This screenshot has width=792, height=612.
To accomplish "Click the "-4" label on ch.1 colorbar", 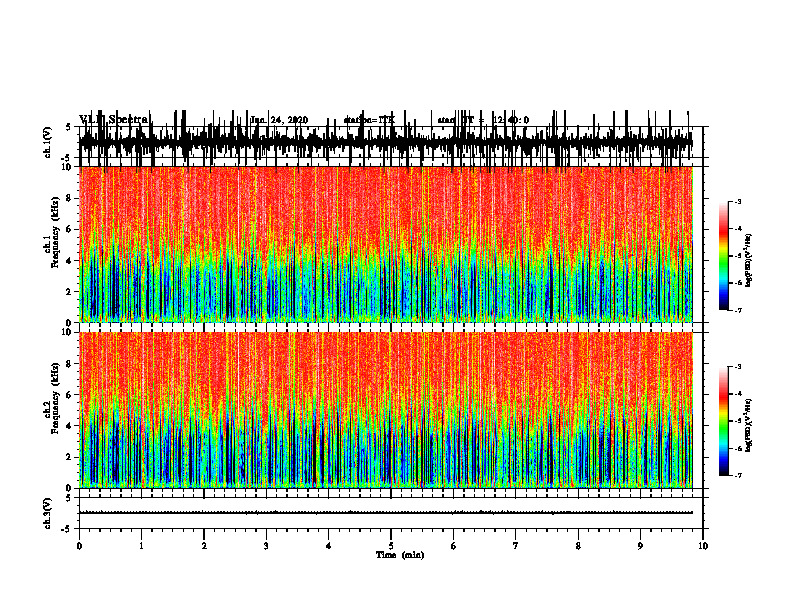I will [x=738, y=228].
